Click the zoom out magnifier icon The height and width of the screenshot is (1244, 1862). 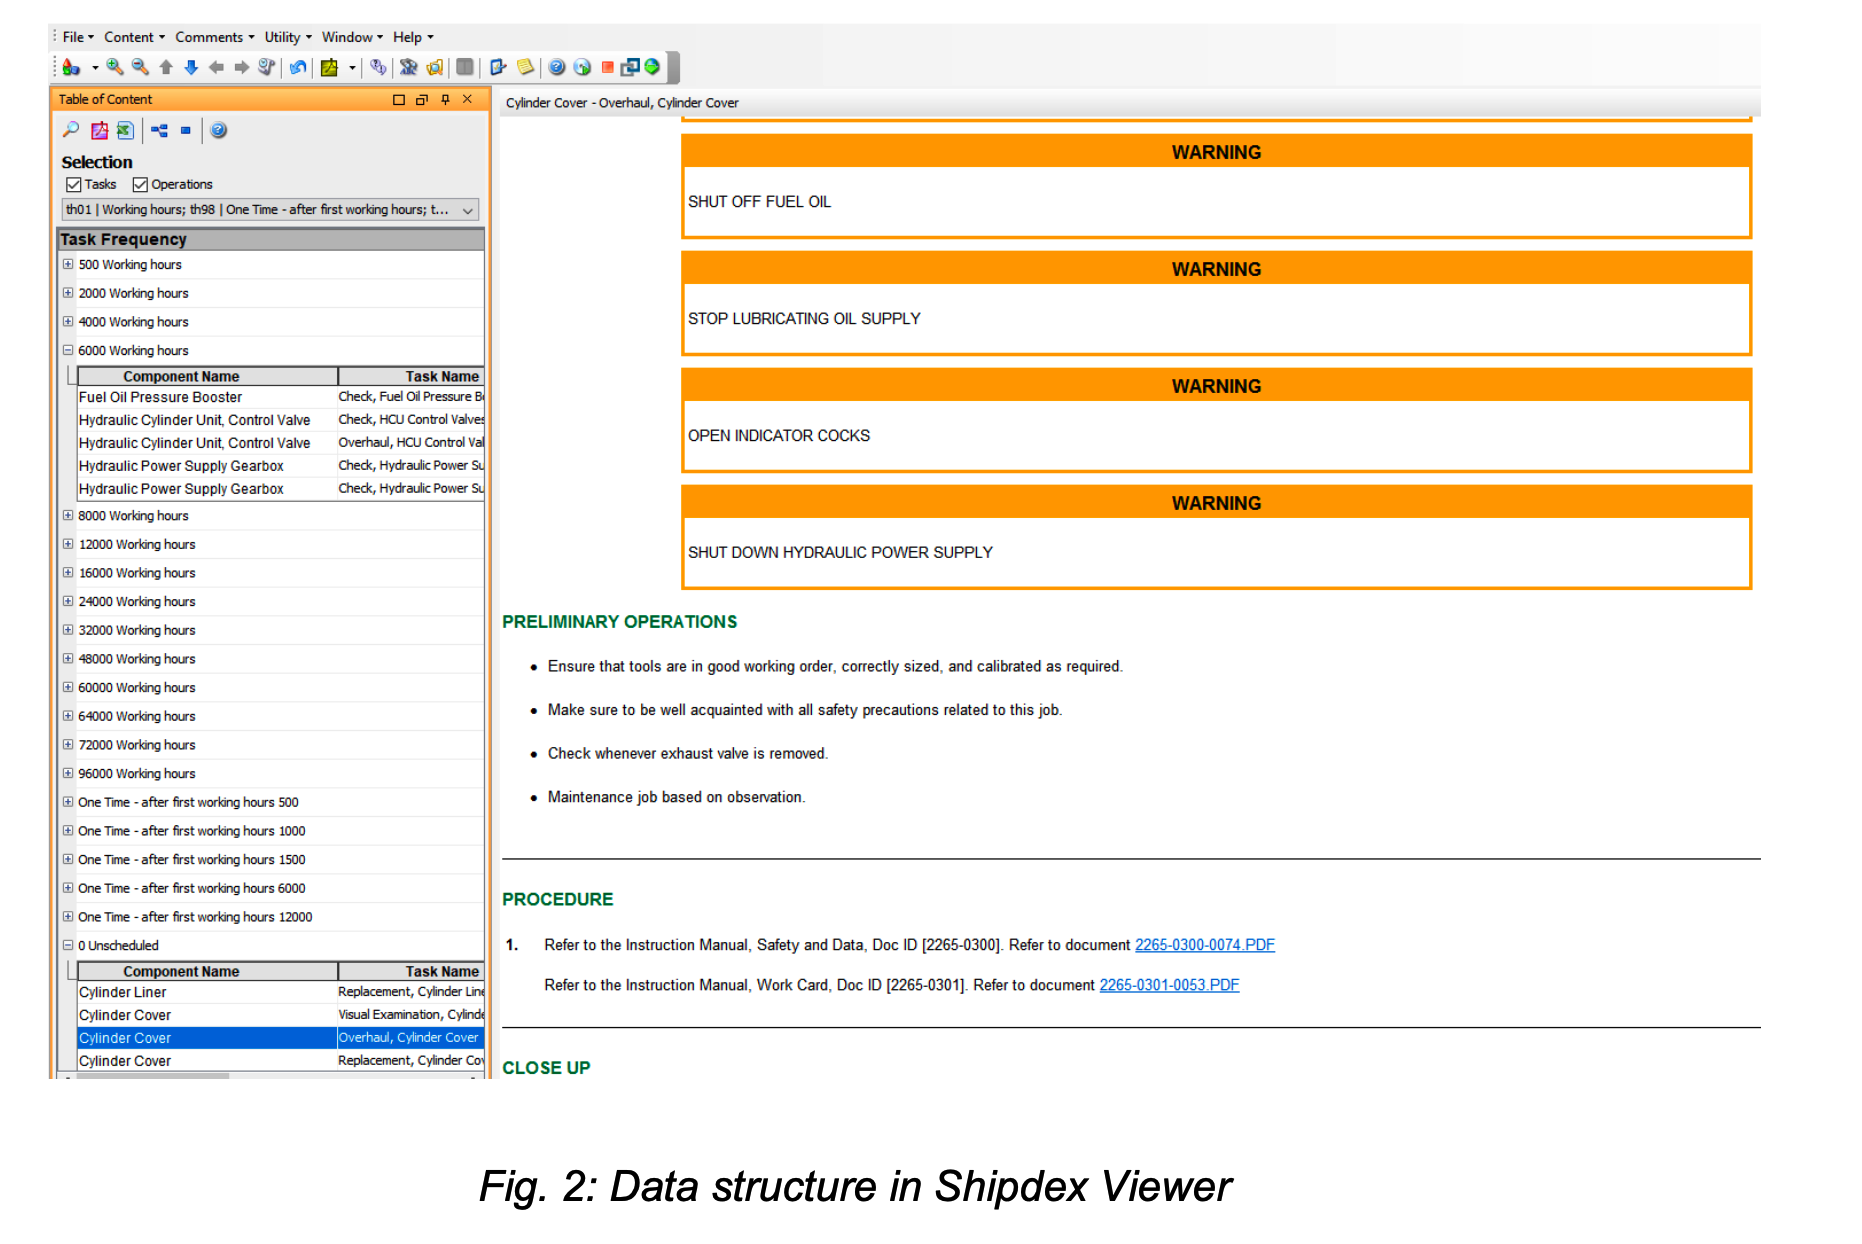pyautogui.click(x=140, y=67)
